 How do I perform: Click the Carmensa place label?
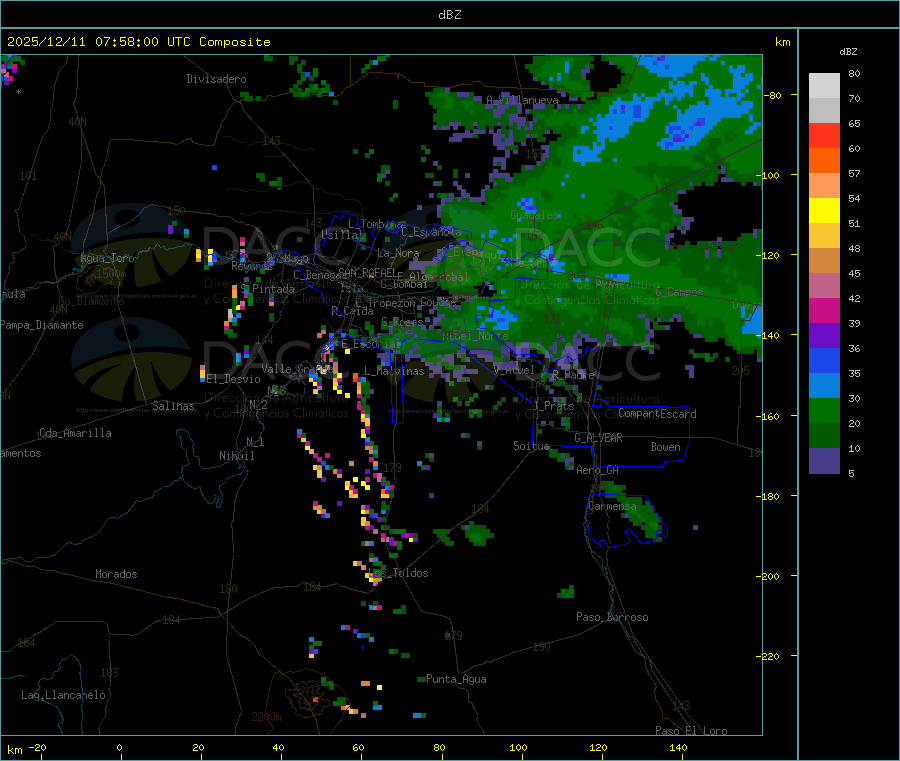tap(612, 506)
